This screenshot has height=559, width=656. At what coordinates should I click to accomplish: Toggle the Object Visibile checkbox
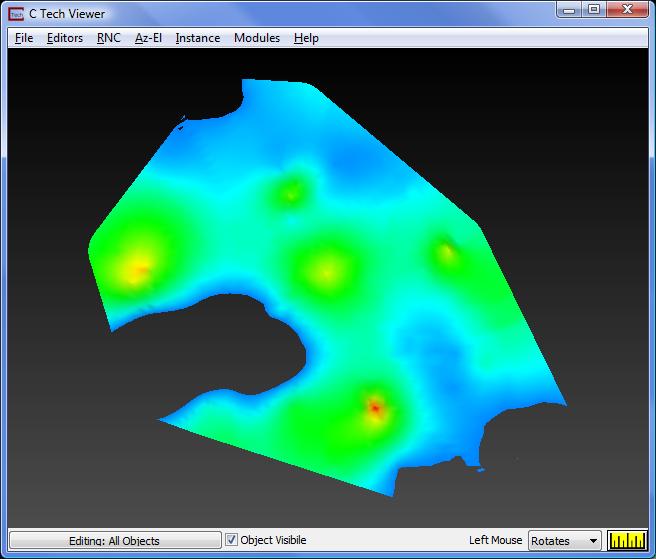[231, 540]
